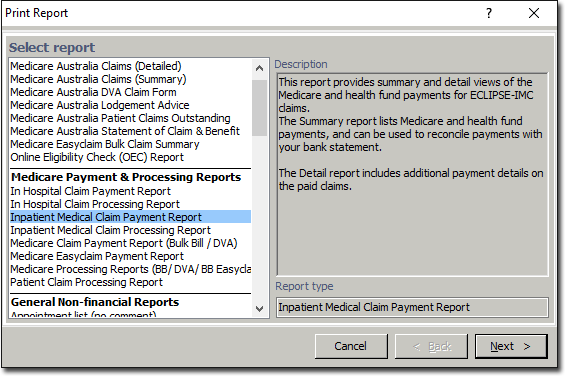The image size is (565, 376).
Task: Select In Hospital Claim Payment Report
Action: click(x=91, y=191)
